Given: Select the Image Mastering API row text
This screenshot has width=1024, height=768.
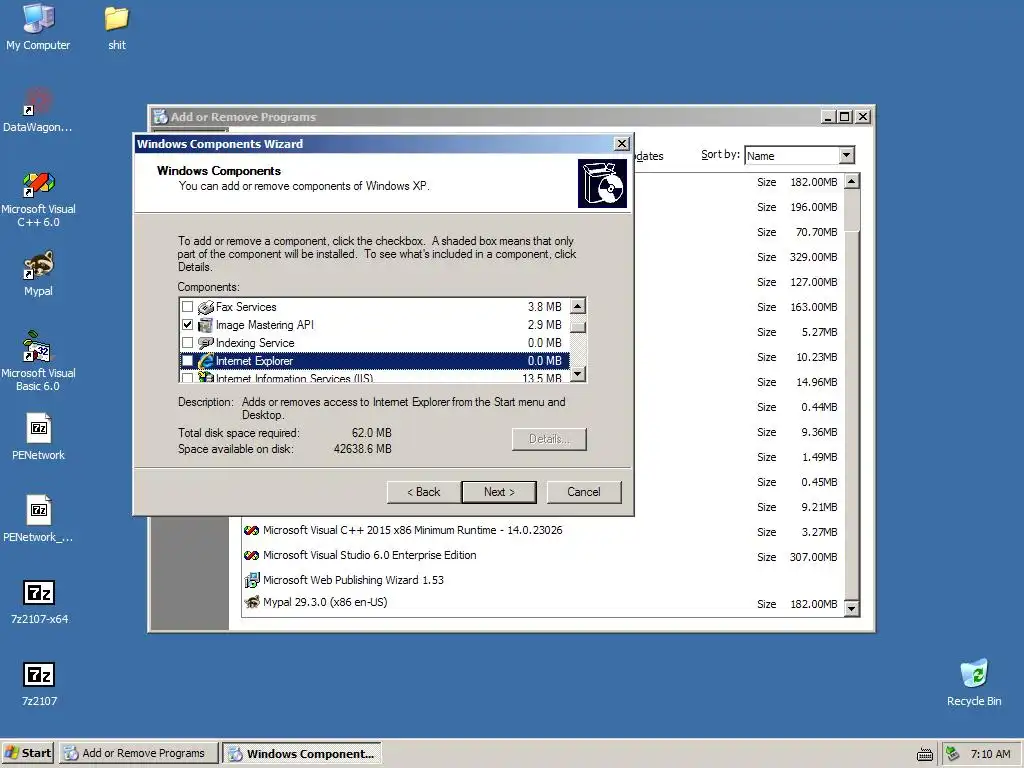Looking at the screenshot, I should pyautogui.click(x=264, y=325).
